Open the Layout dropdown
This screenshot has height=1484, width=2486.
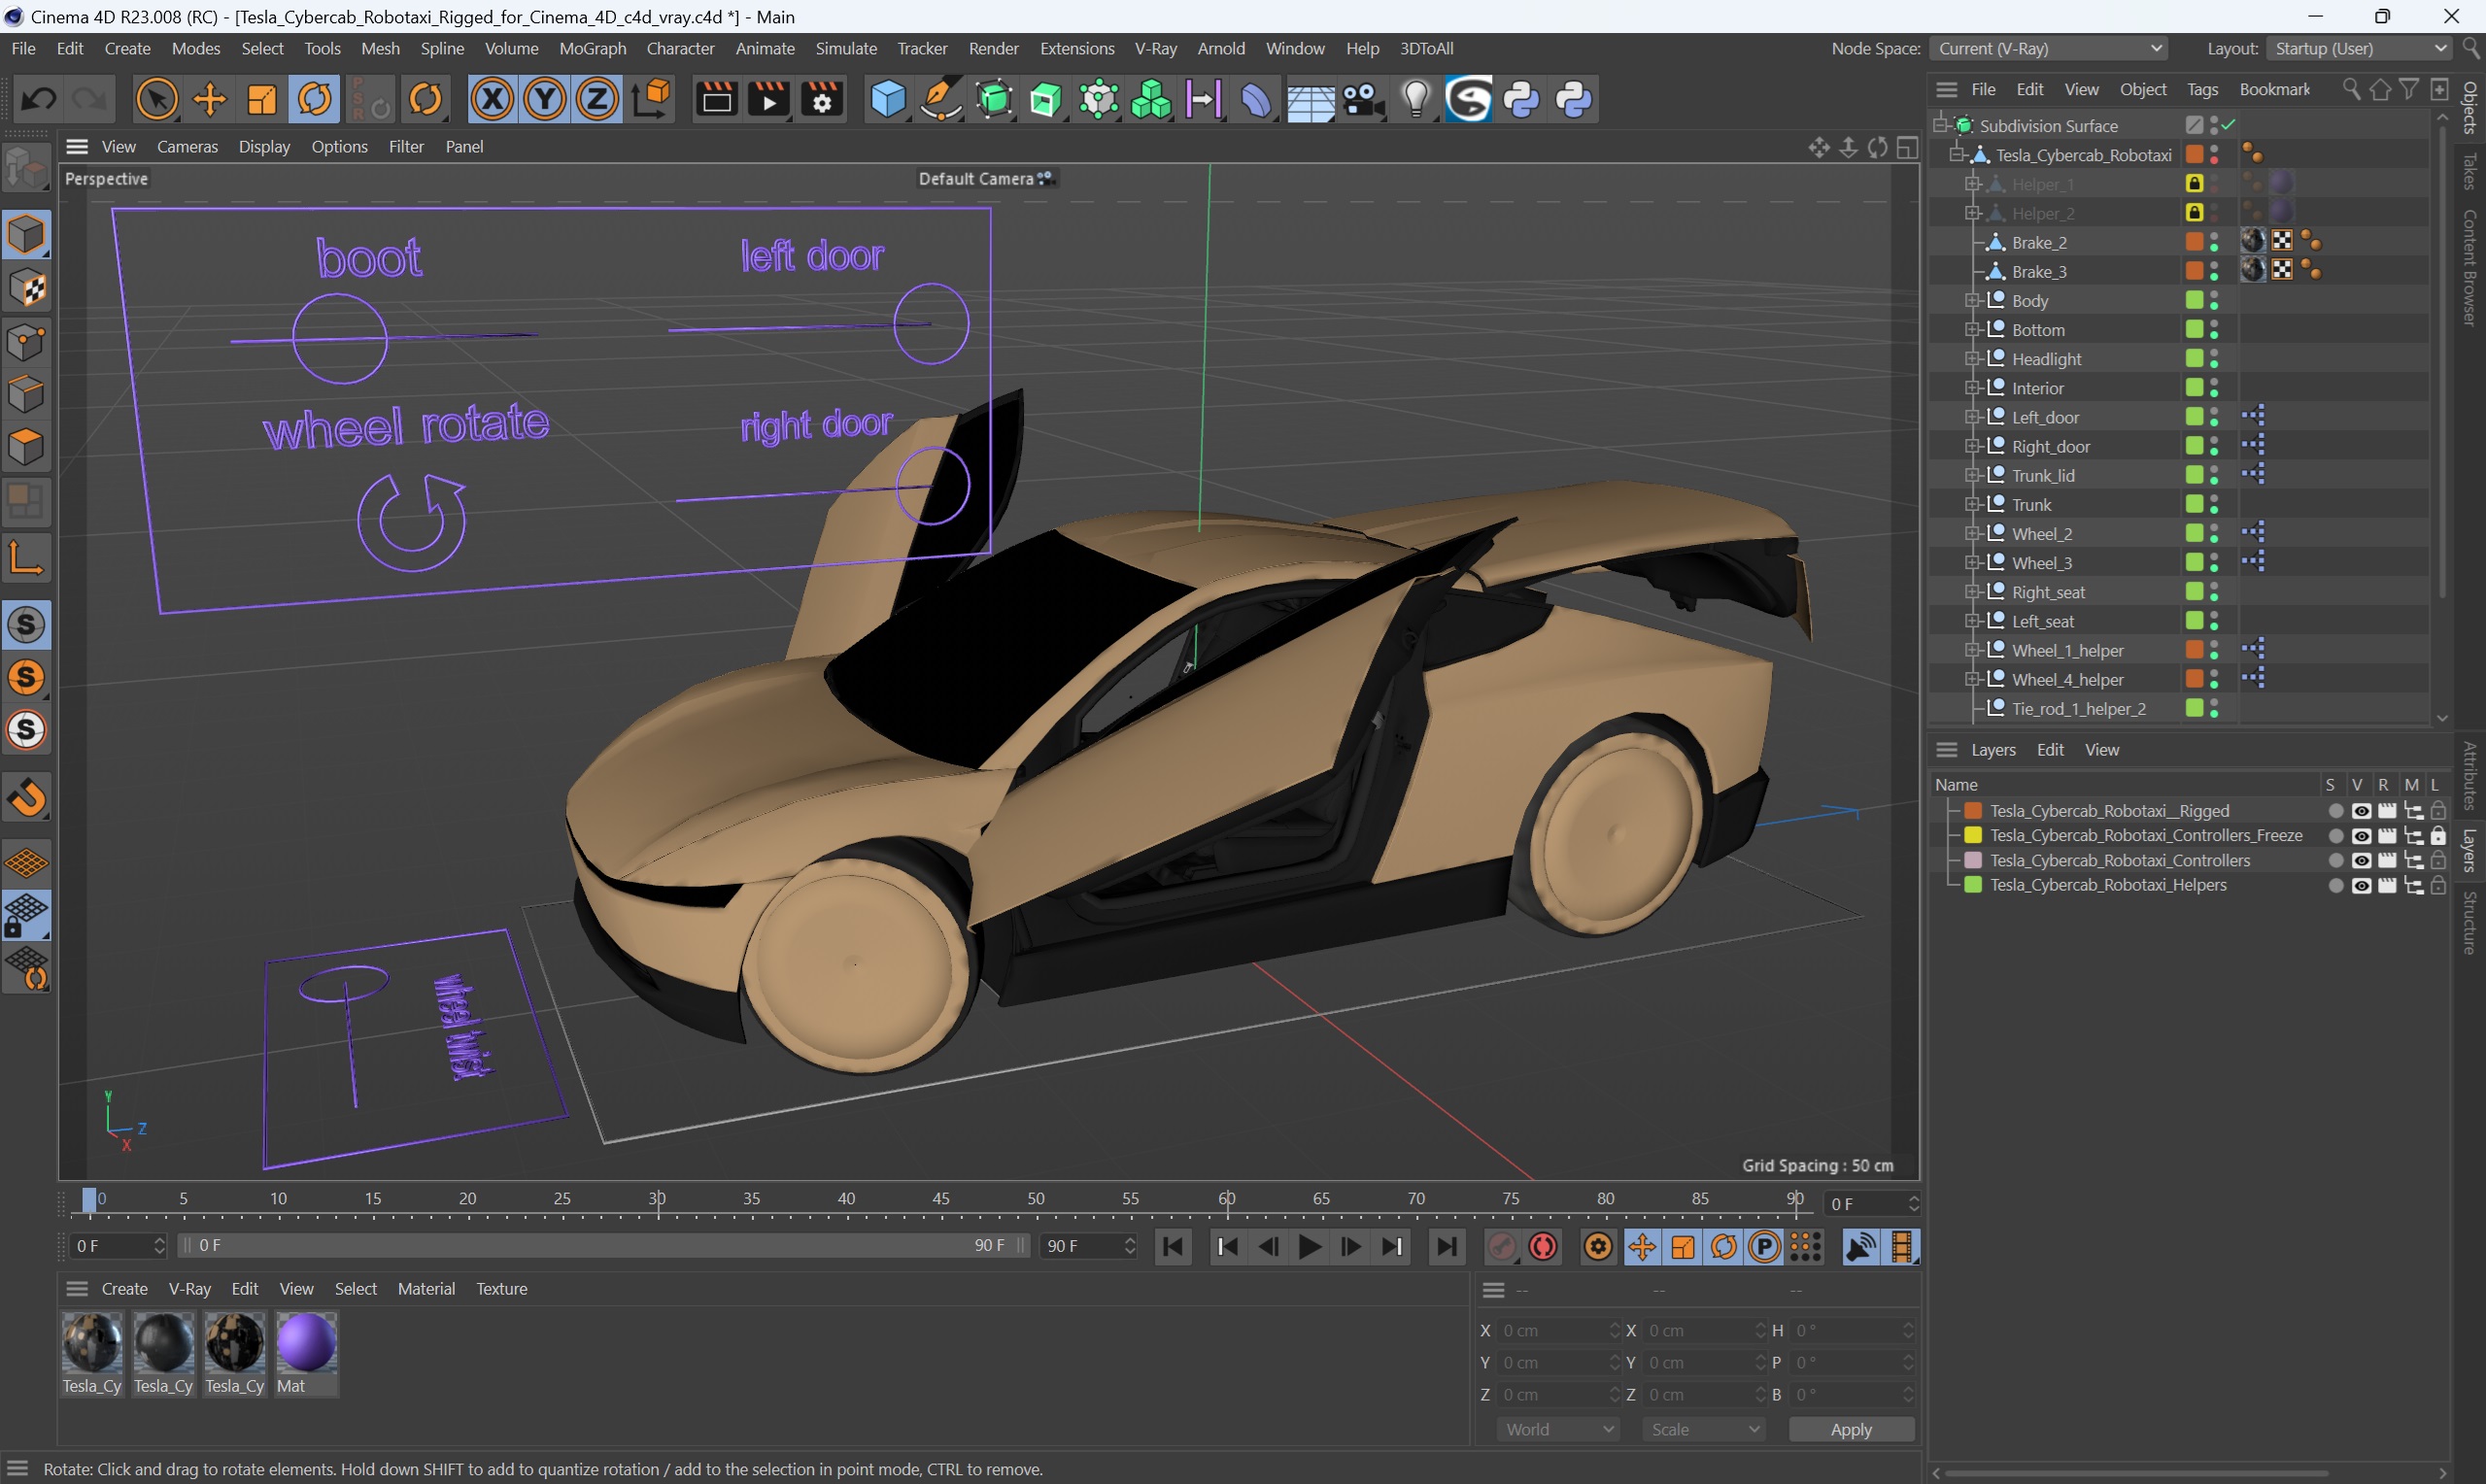2359,48
